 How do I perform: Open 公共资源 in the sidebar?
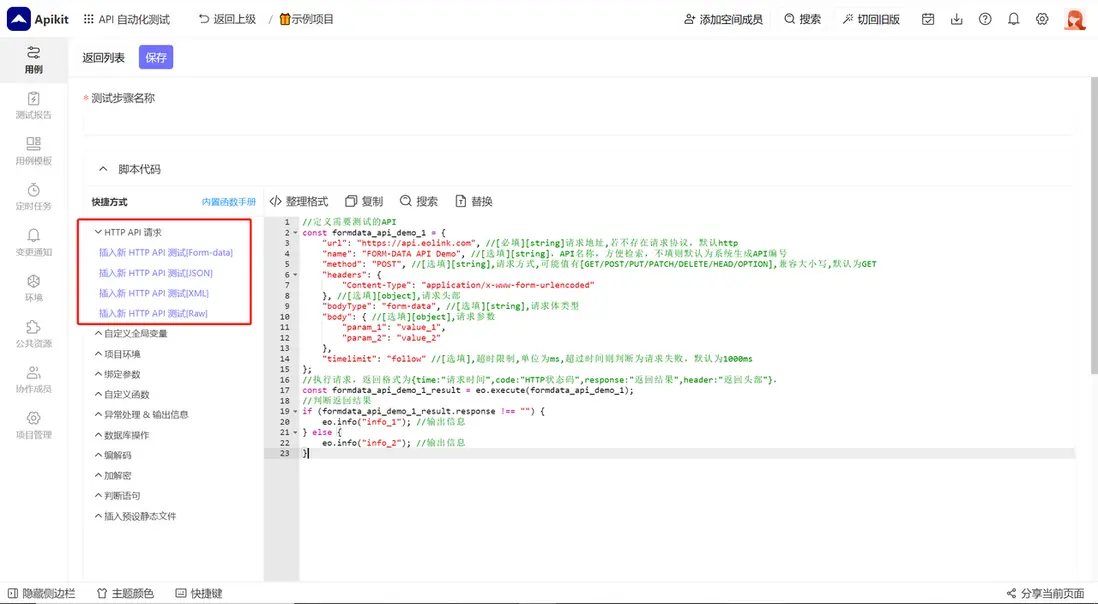click(34, 334)
